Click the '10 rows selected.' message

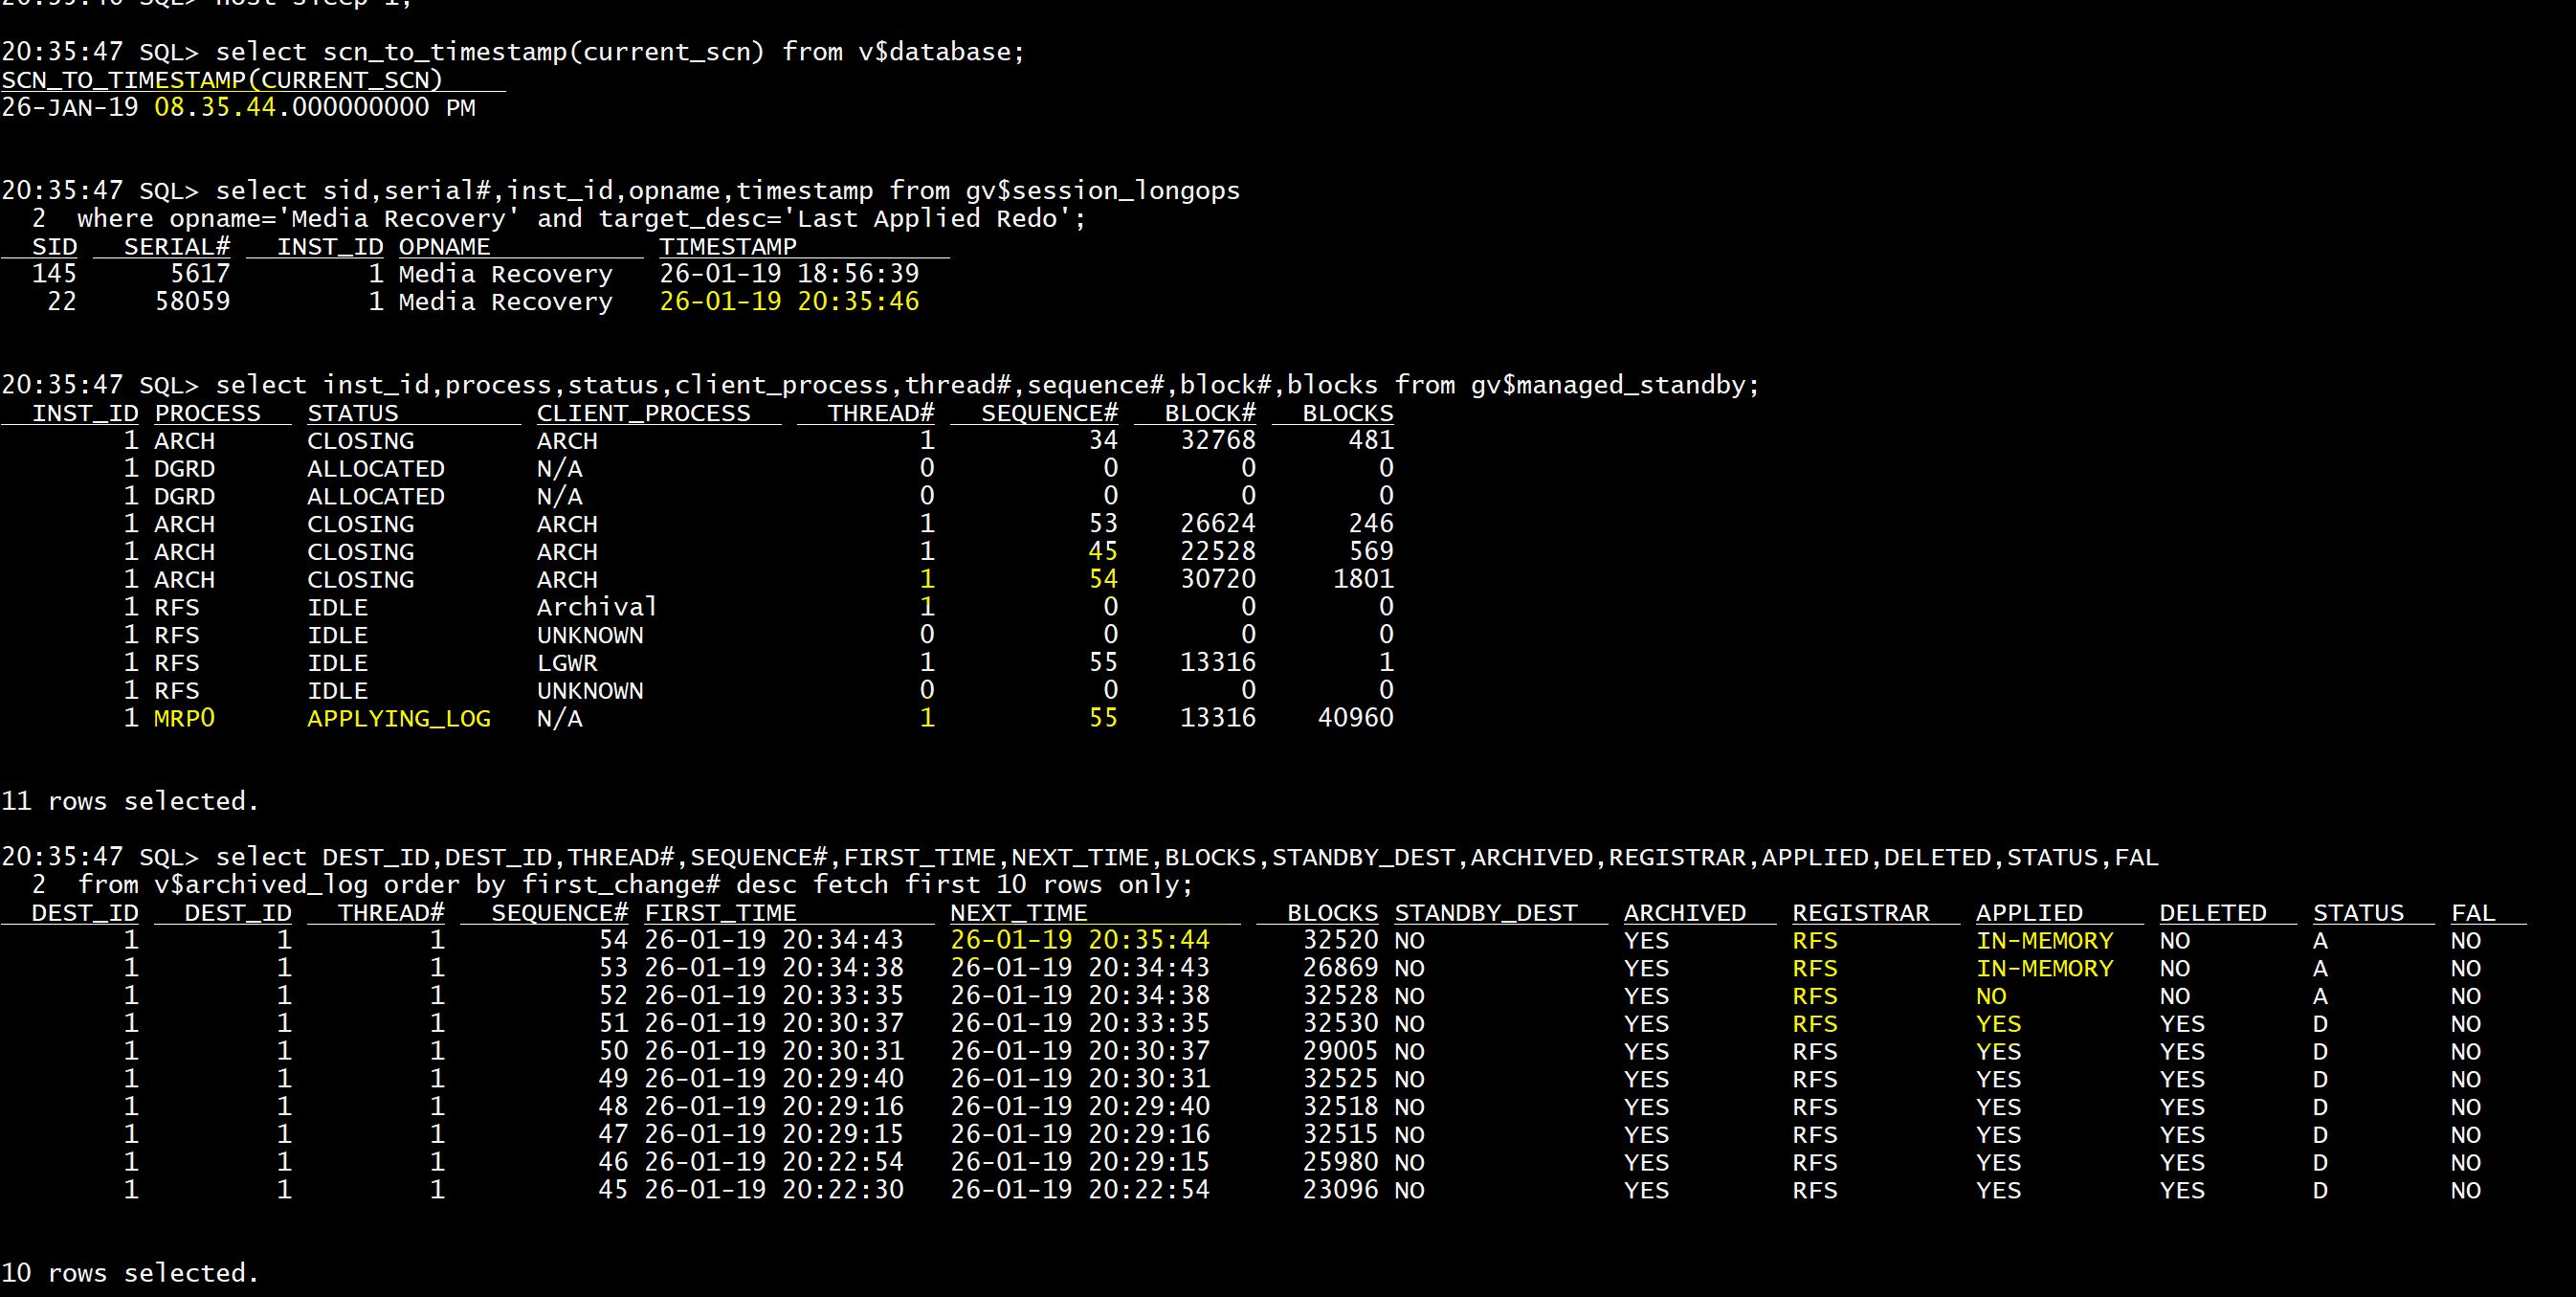click(x=130, y=1273)
